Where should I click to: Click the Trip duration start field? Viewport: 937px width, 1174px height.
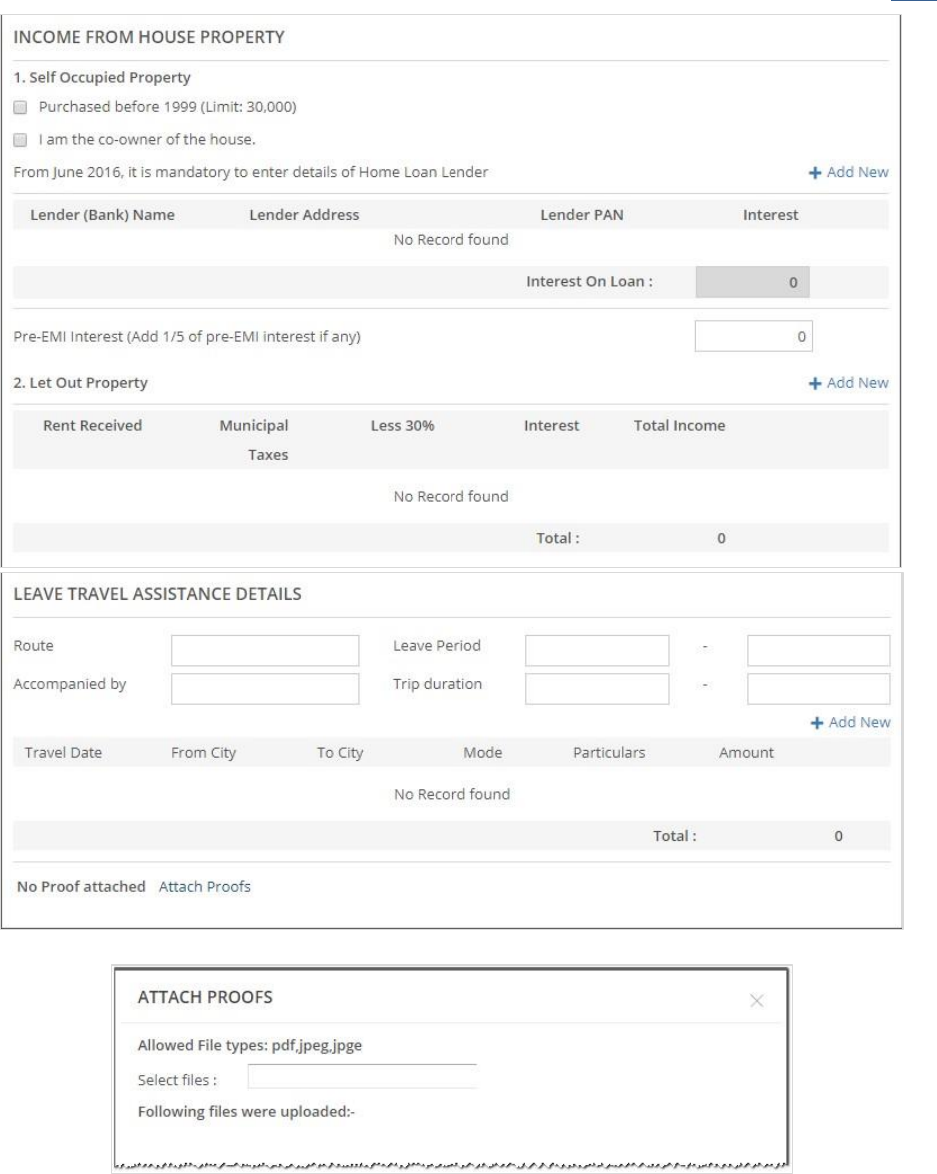click(x=597, y=688)
